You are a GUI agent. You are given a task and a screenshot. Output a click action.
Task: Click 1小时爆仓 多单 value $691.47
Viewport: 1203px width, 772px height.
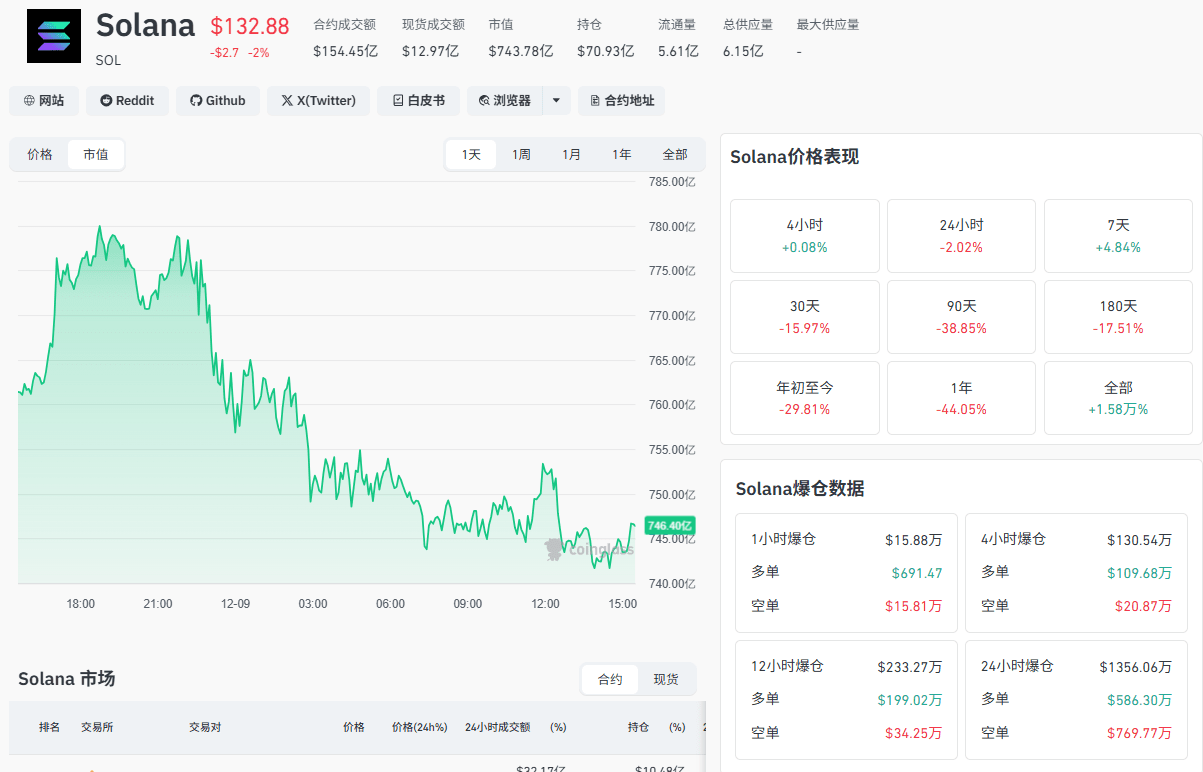pos(917,573)
